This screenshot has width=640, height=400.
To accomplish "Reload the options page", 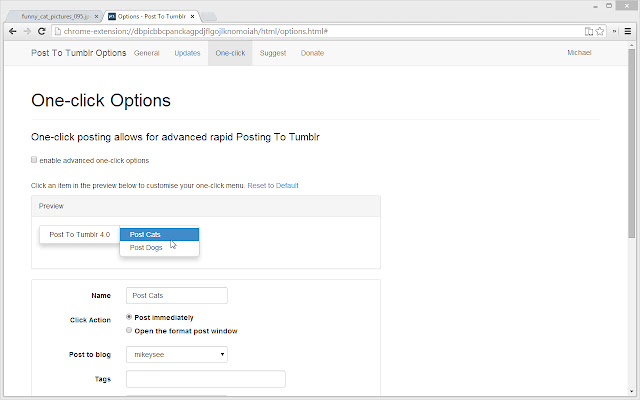I will click(x=41, y=31).
